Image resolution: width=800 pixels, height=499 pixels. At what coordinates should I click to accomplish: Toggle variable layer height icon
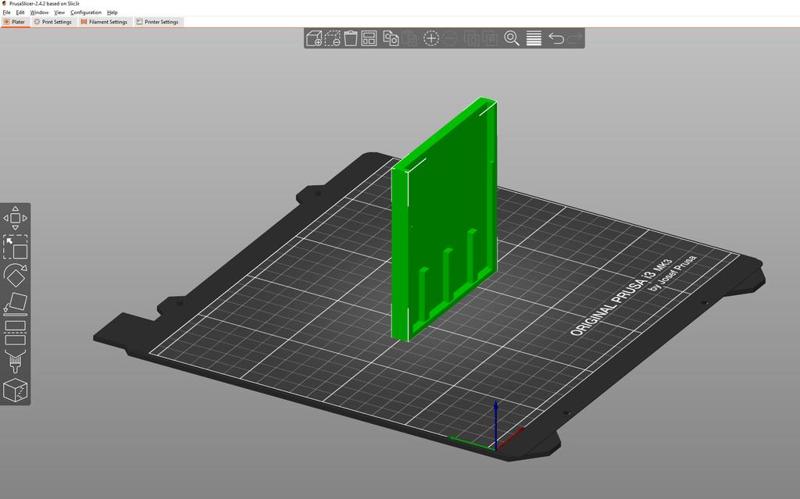click(x=534, y=38)
